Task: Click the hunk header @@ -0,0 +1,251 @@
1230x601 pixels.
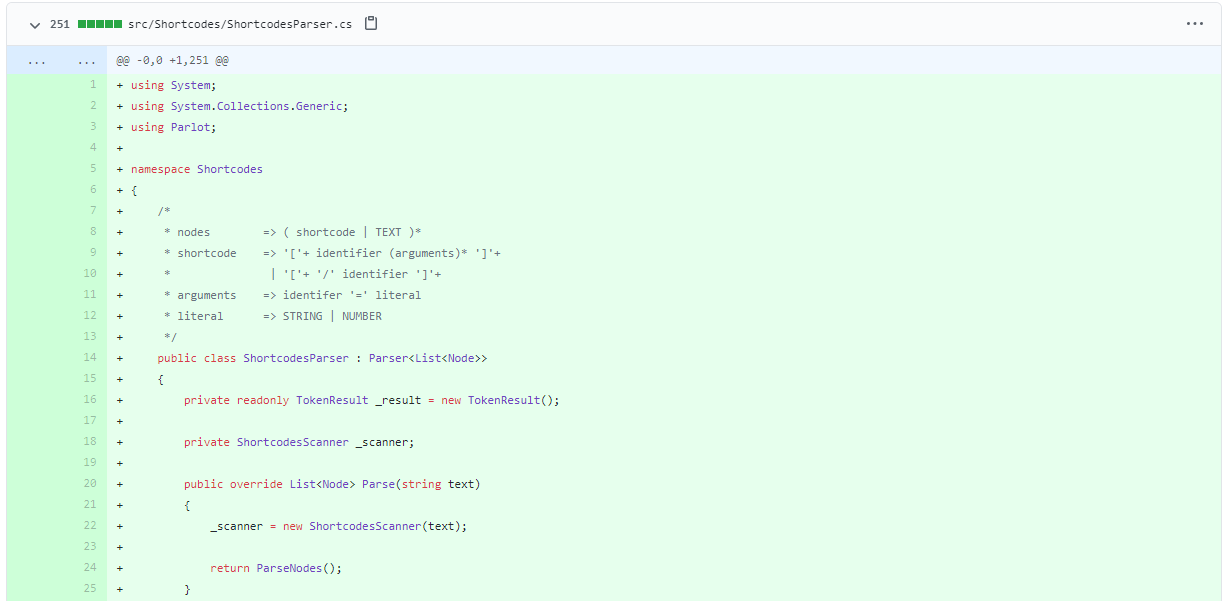Action: [172, 60]
